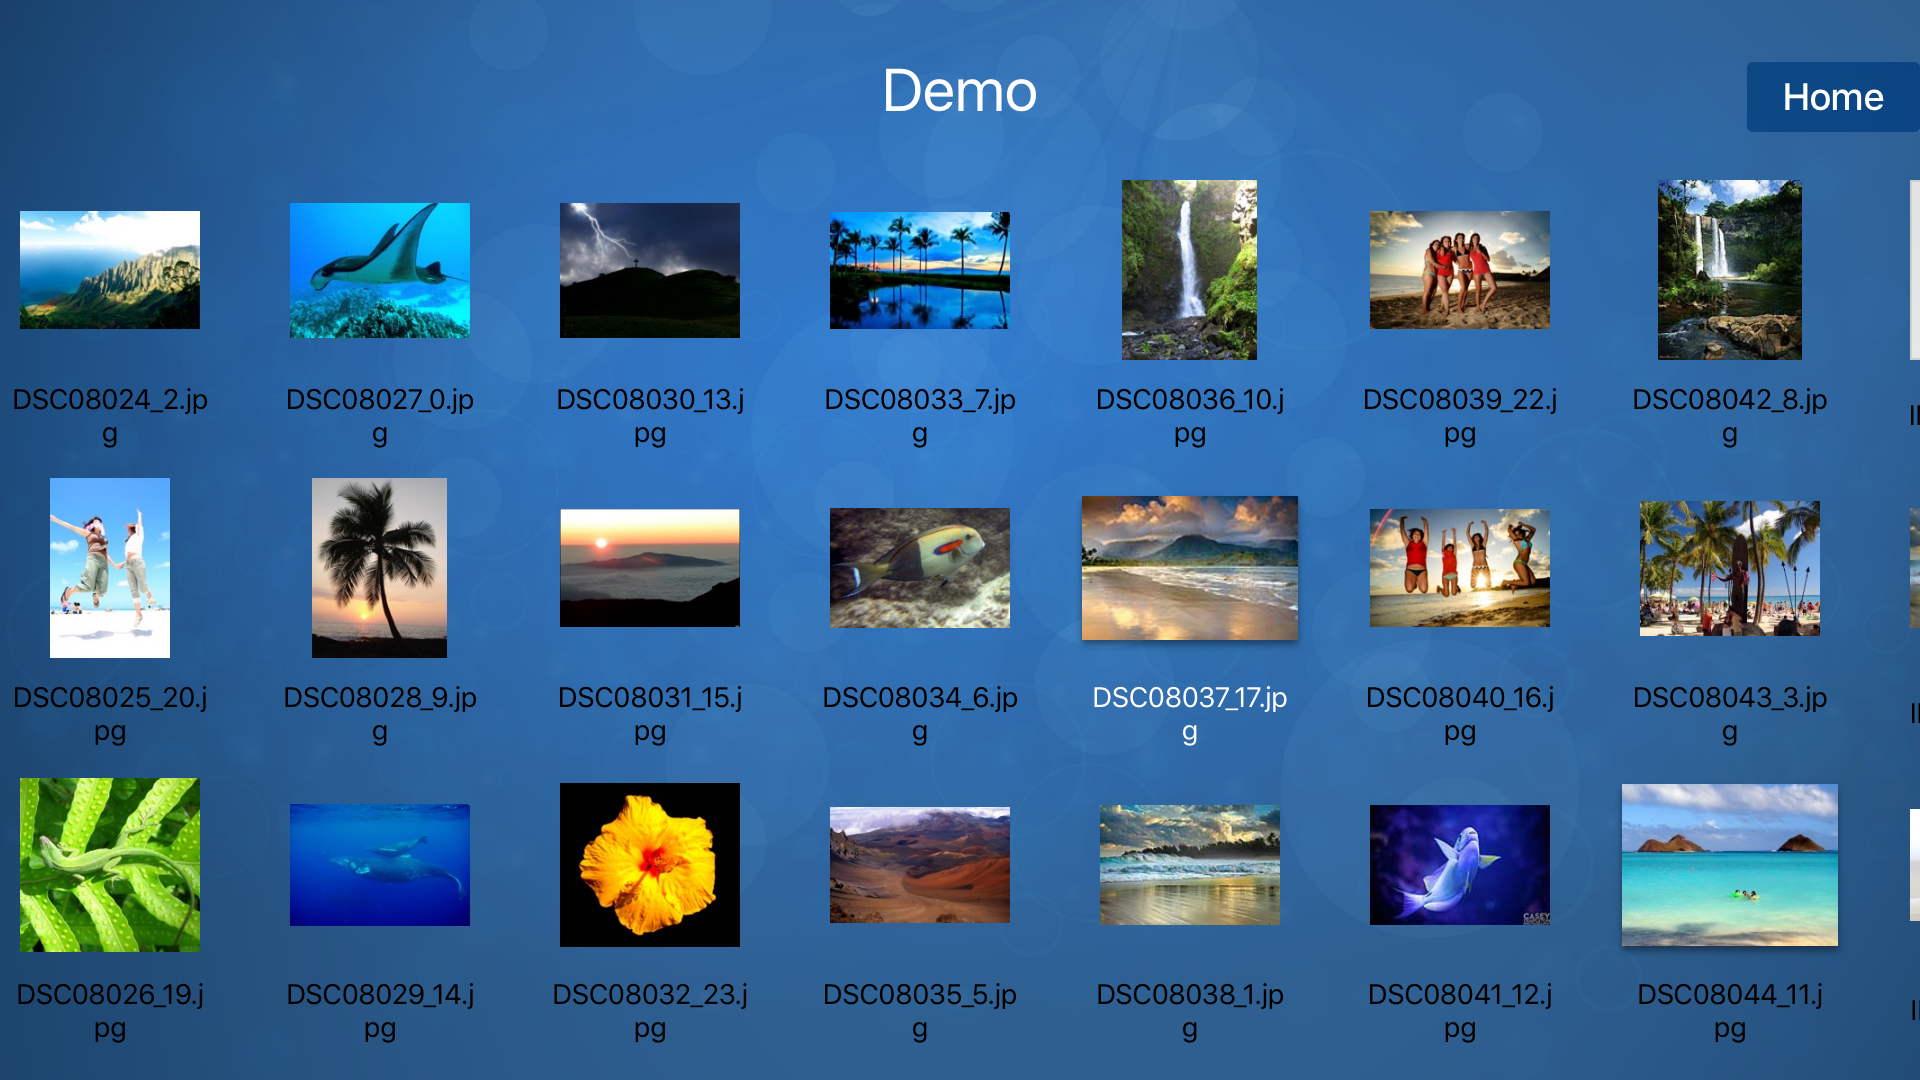1920x1080 pixels.
Task: Select the jumping people photo DSC08025_20.jpg
Action: coord(110,568)
